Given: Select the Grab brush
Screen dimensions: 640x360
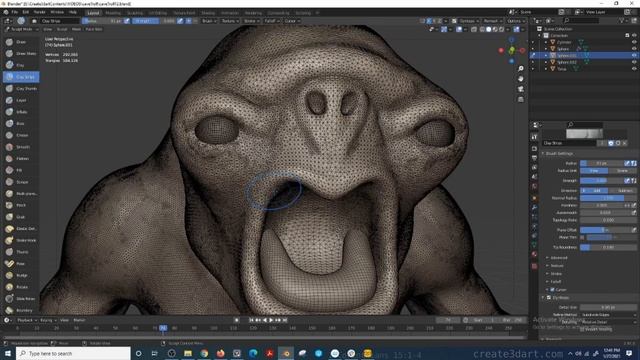Looking at the screenshot, I should pyautogui.click(x=21, y=217).
